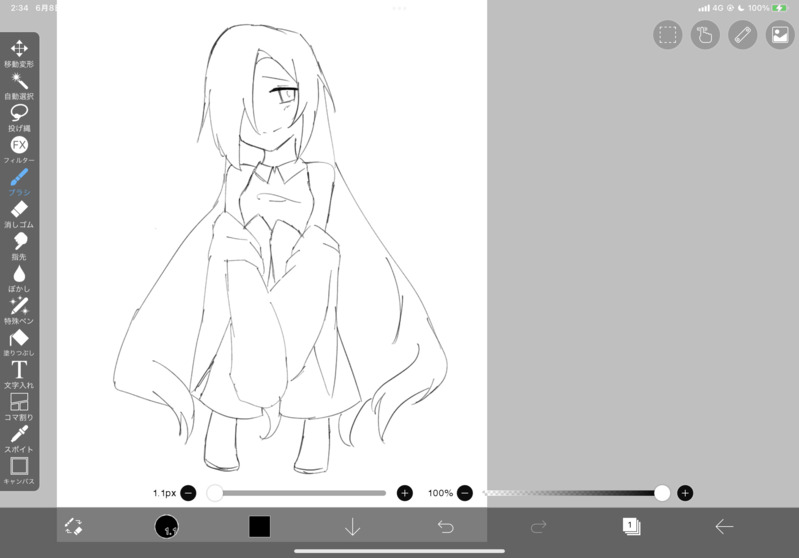The image size is (799, 558).
Task: Open the layers panel showing 1
Action: click(631, 526)
